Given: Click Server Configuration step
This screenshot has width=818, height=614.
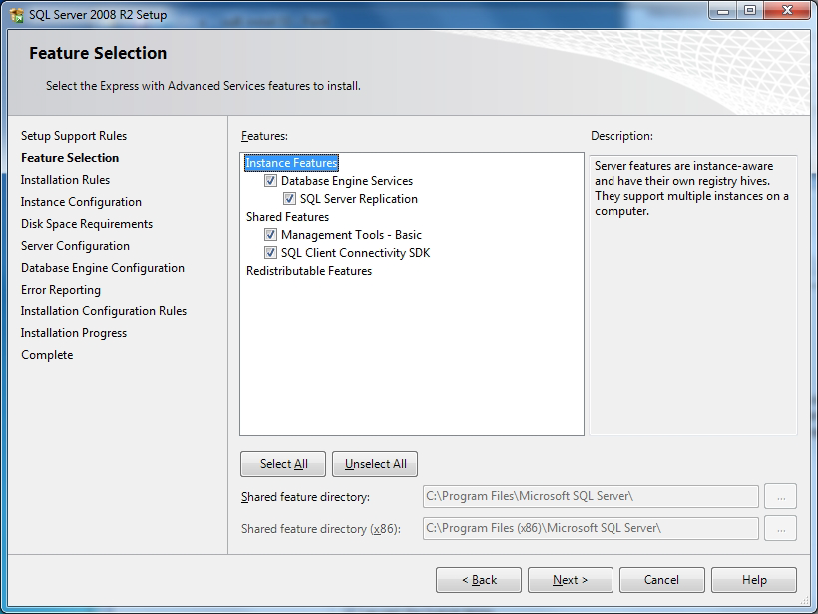Looking at the screenshot, I should 75,246.
